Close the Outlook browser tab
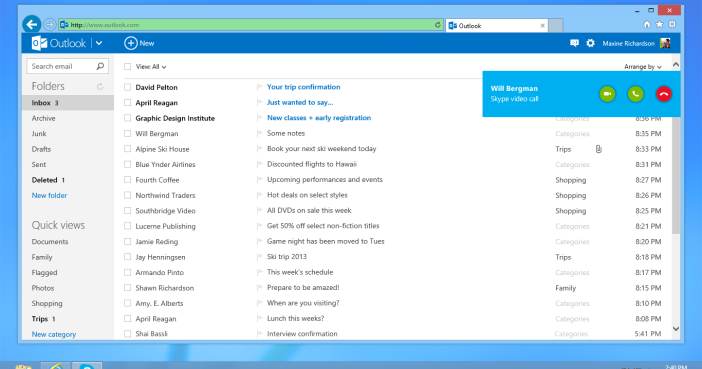This screenshot has height=369, width=702. coord(542,26)
